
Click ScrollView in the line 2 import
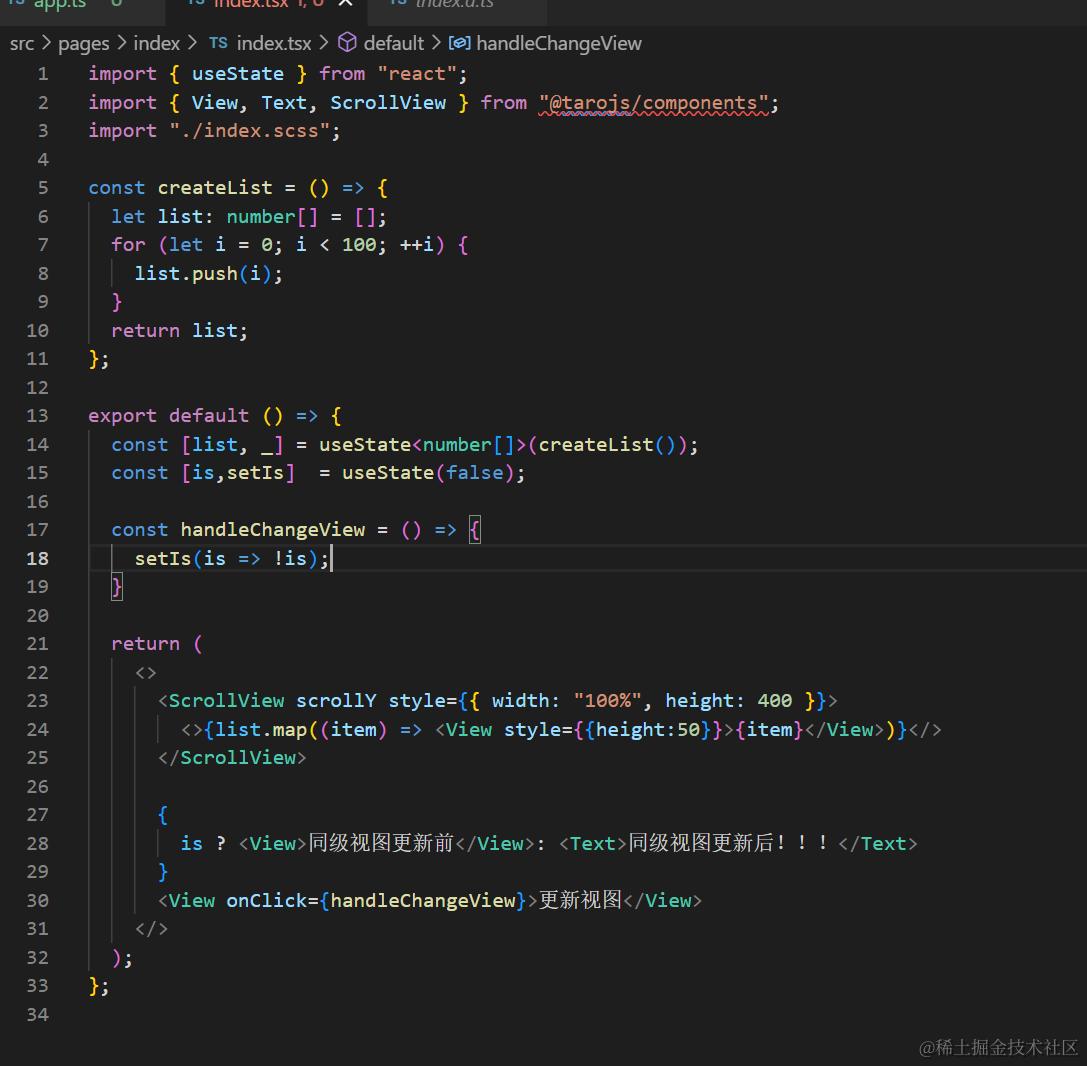click(x=388, y=103)
